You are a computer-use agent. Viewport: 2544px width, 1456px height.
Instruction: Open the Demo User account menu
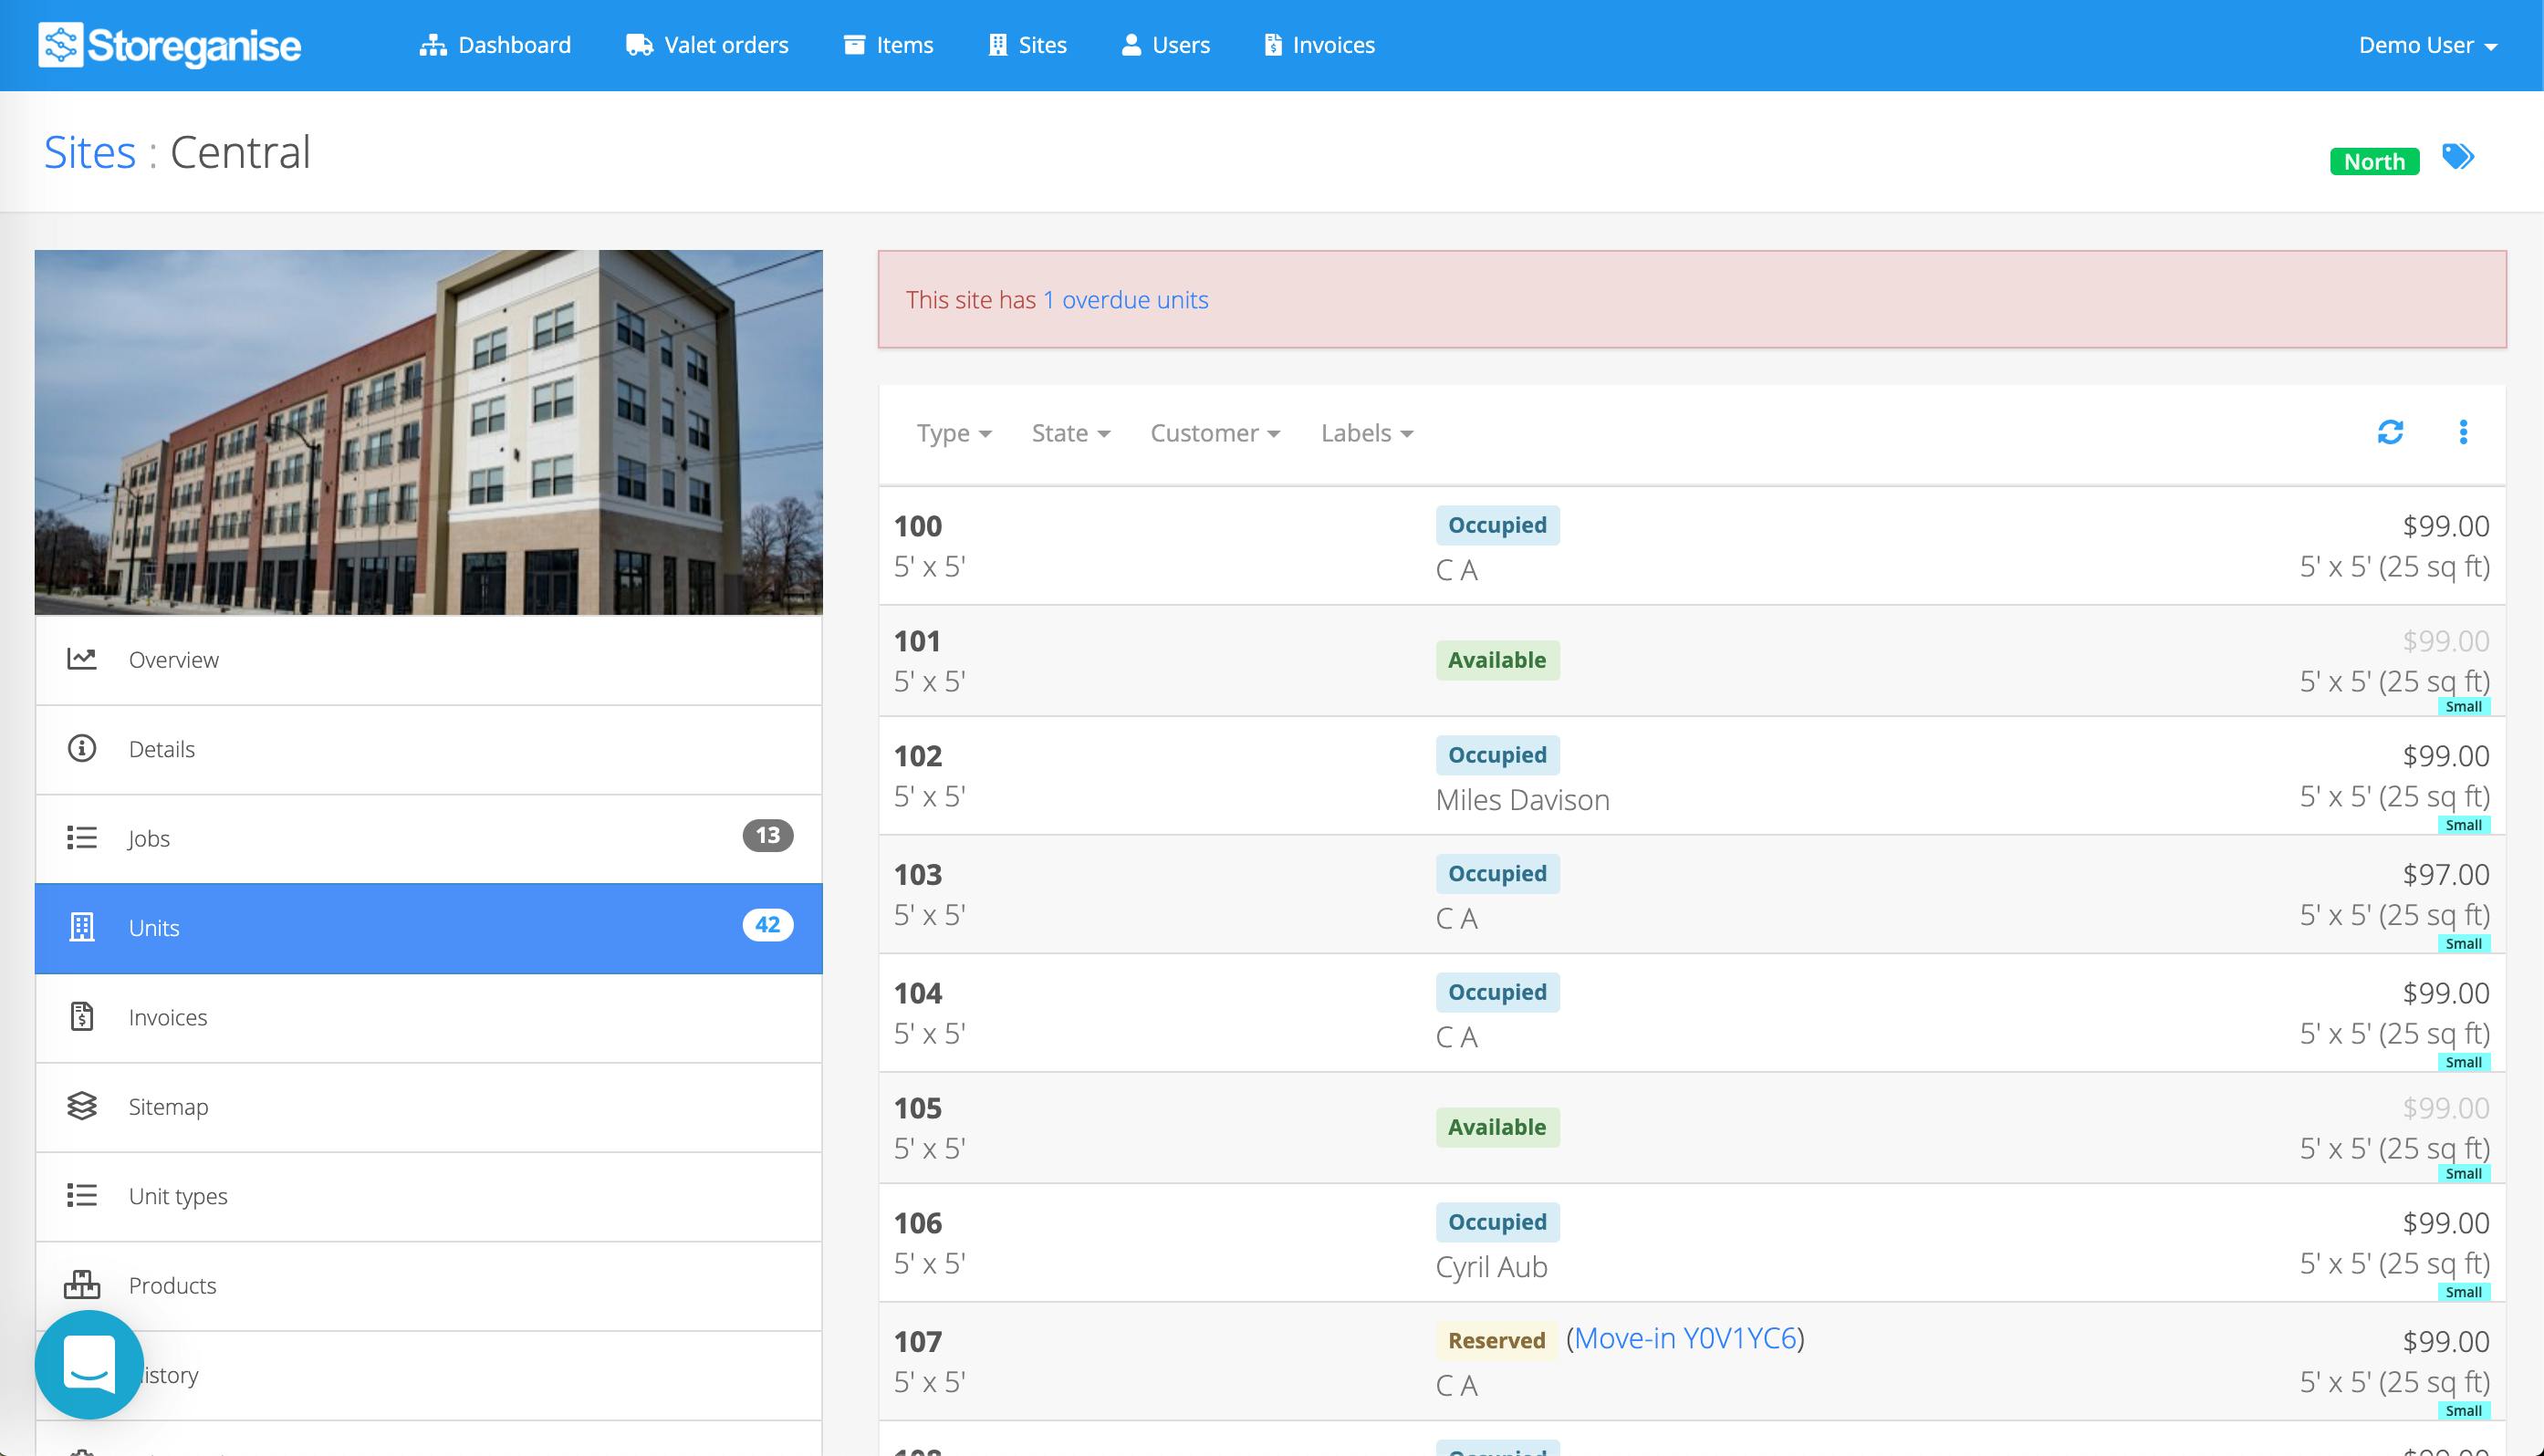point(2427,45)
